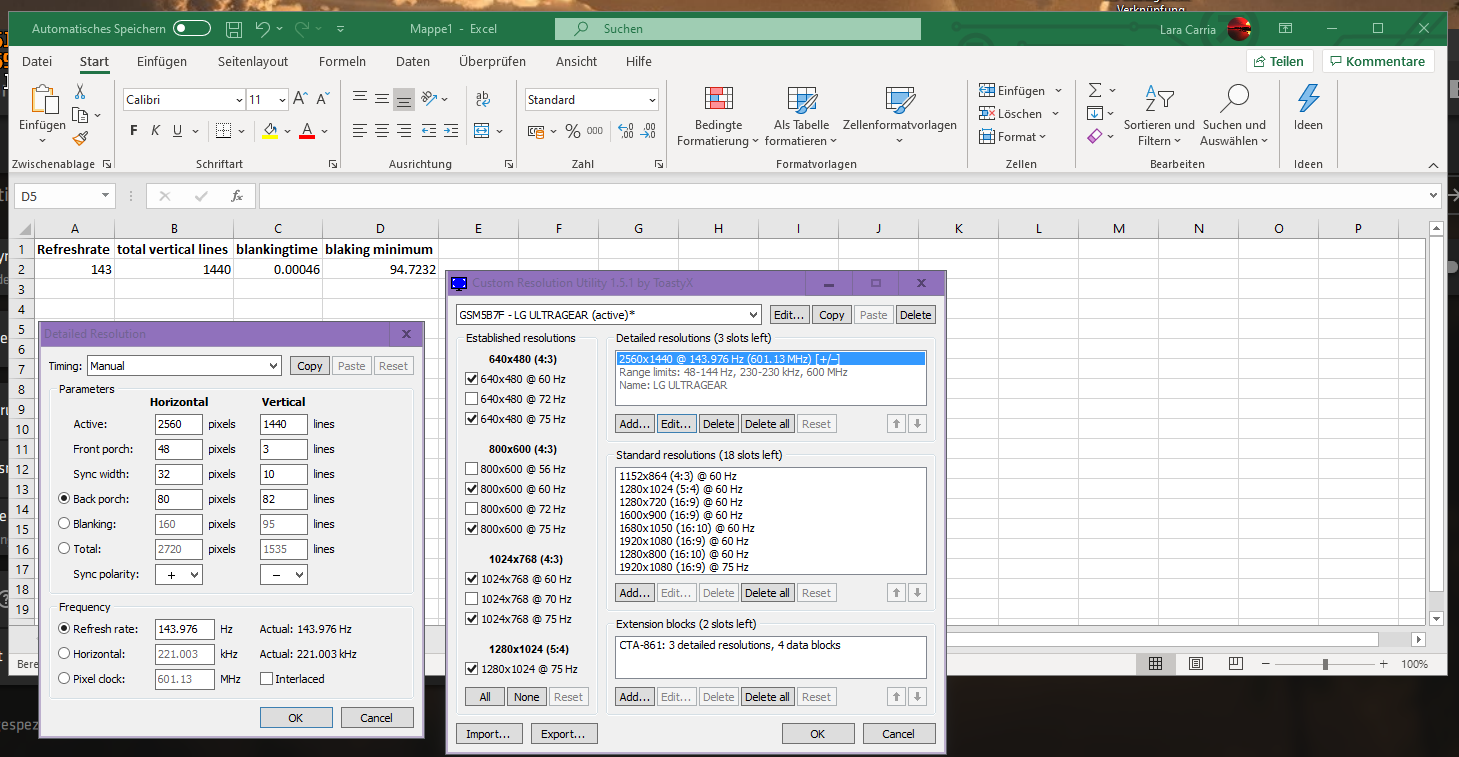Open the Überprüfen tab

(x=492, y=62)
